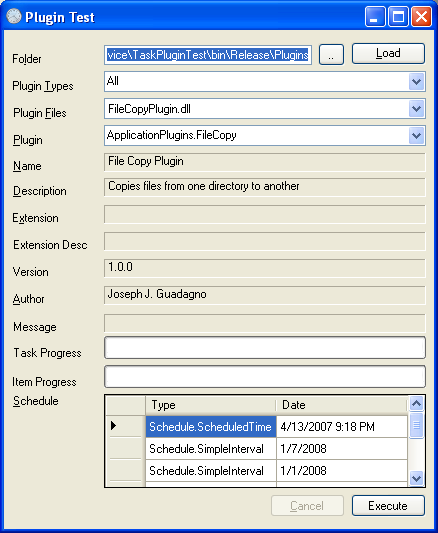Select the Schedule.ScheduledTime cell
The image size is (438, 533).
[x=211, y=427]
